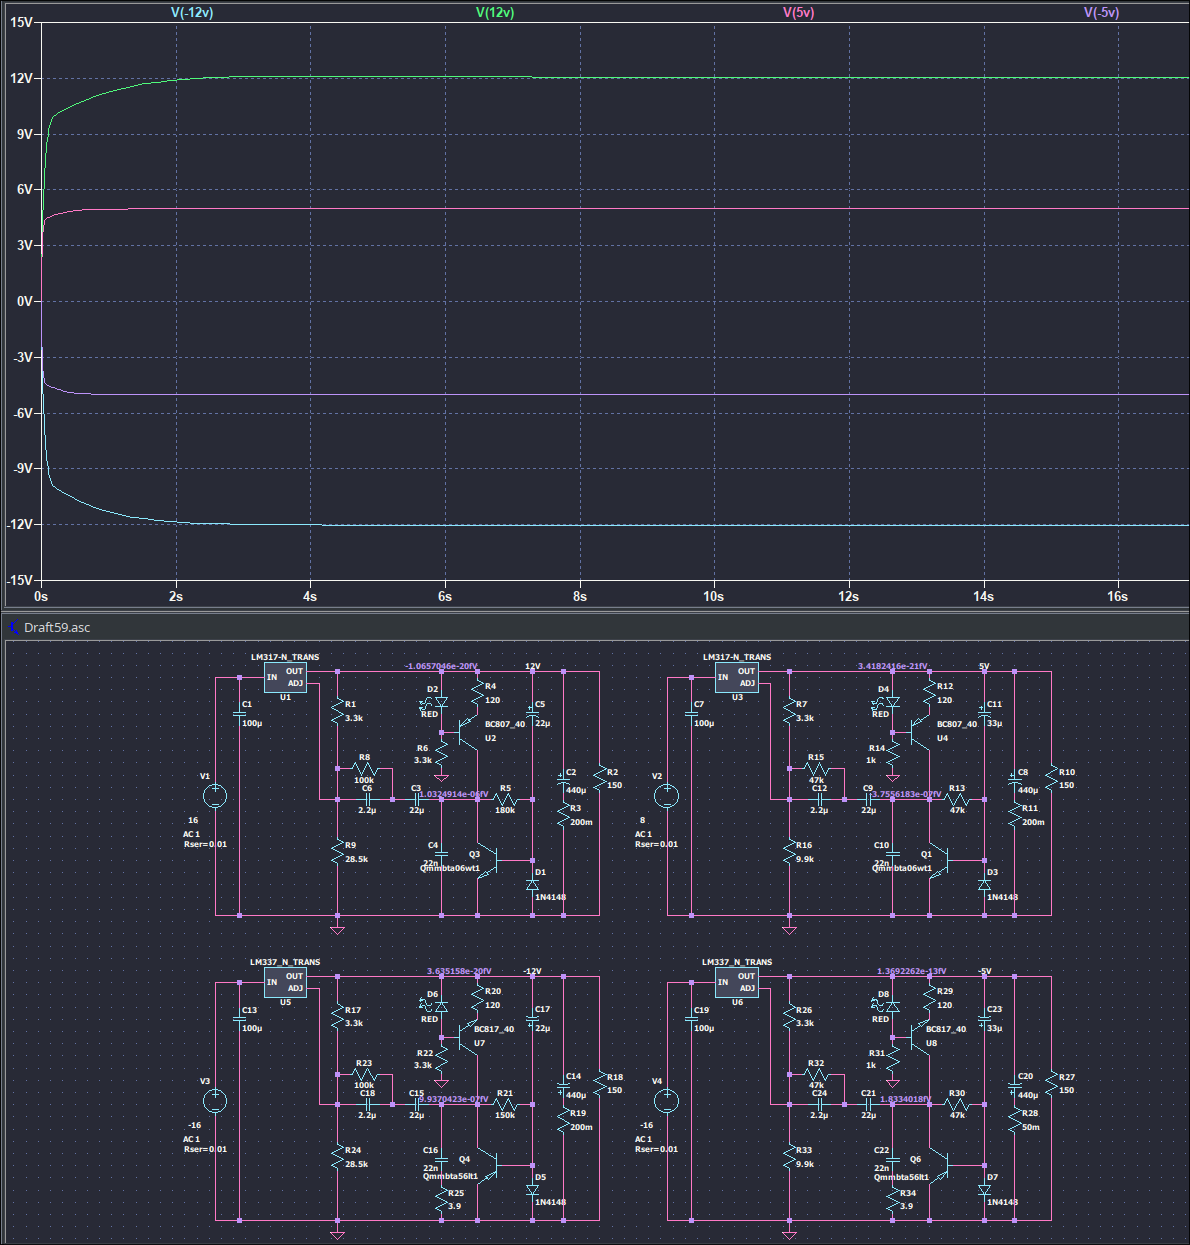Click the 1.3692262e-13fV probe value
This screenshot has width=1190, height=1245.
[911, 971]
